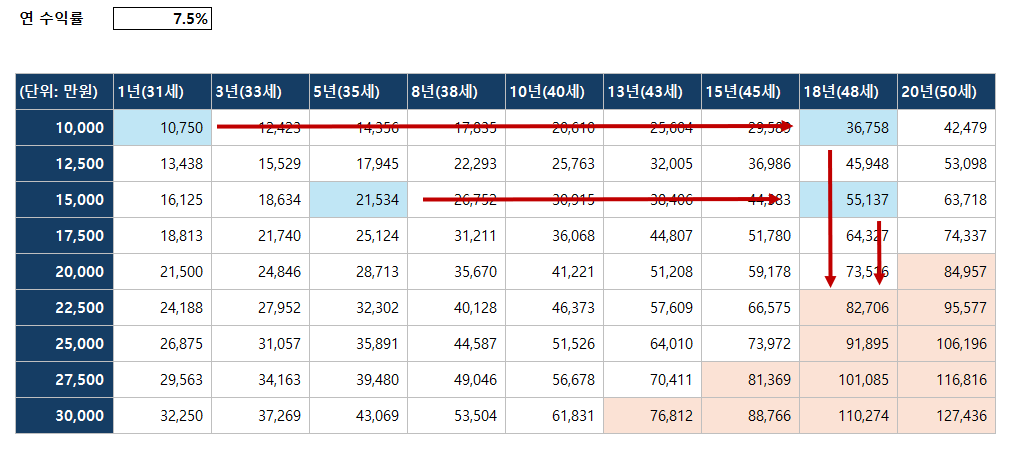Click the orange highlighted cell 76,812
Viewport: 1011px width, 449px height.
653,416
